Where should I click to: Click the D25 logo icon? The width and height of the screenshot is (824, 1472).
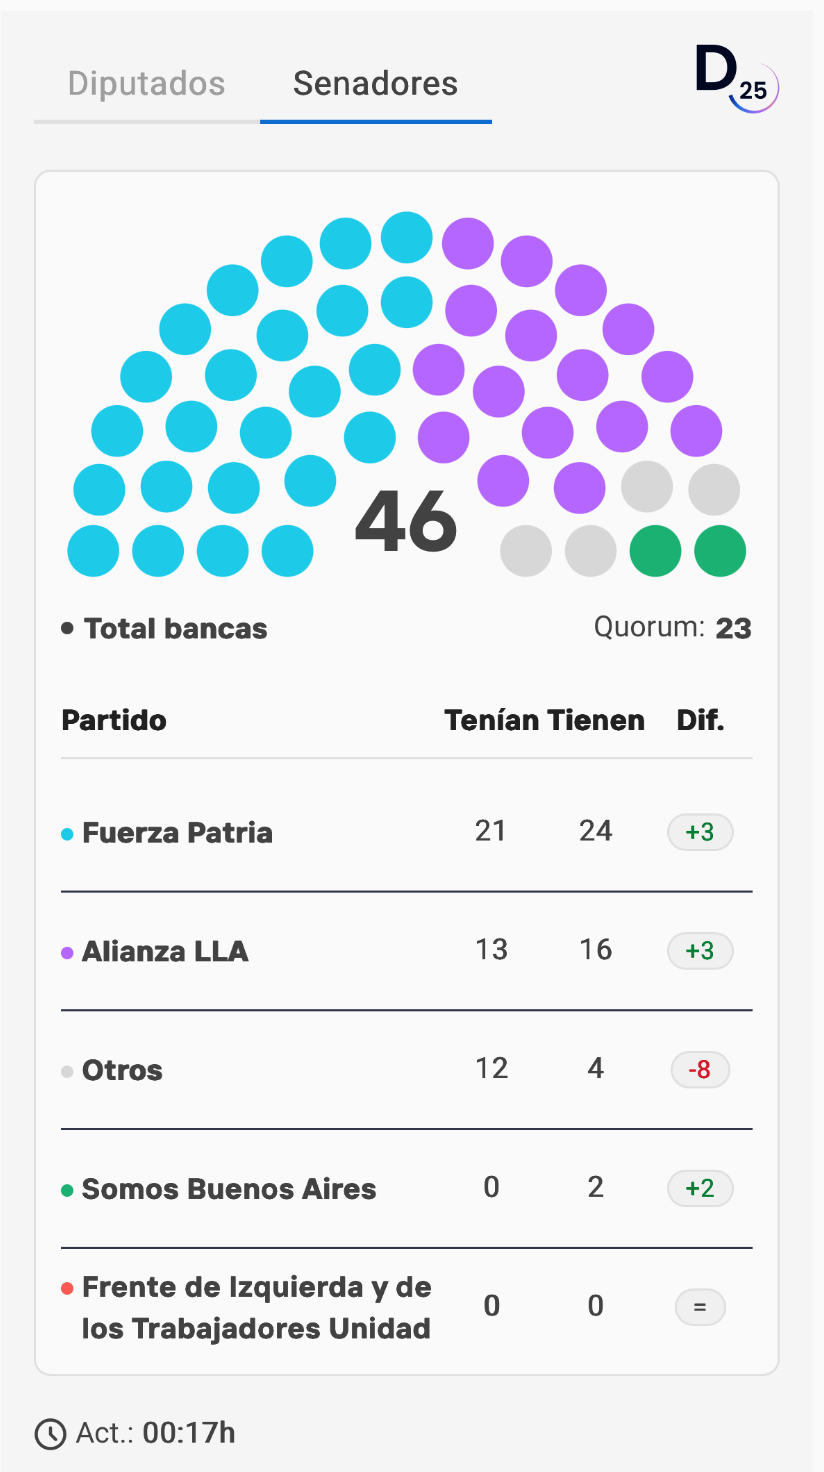(736, 79)
